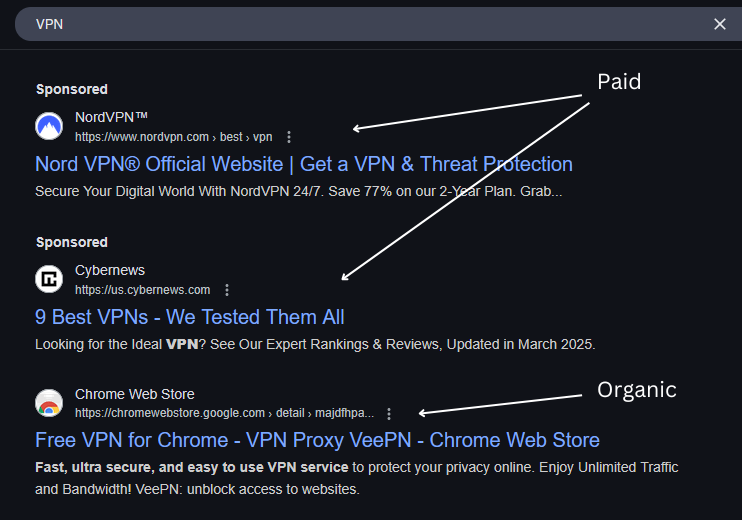Screen dimensions: 742x520
Task: Open the three-dot menu beside nordvpn.com URL
Action: 289,137
